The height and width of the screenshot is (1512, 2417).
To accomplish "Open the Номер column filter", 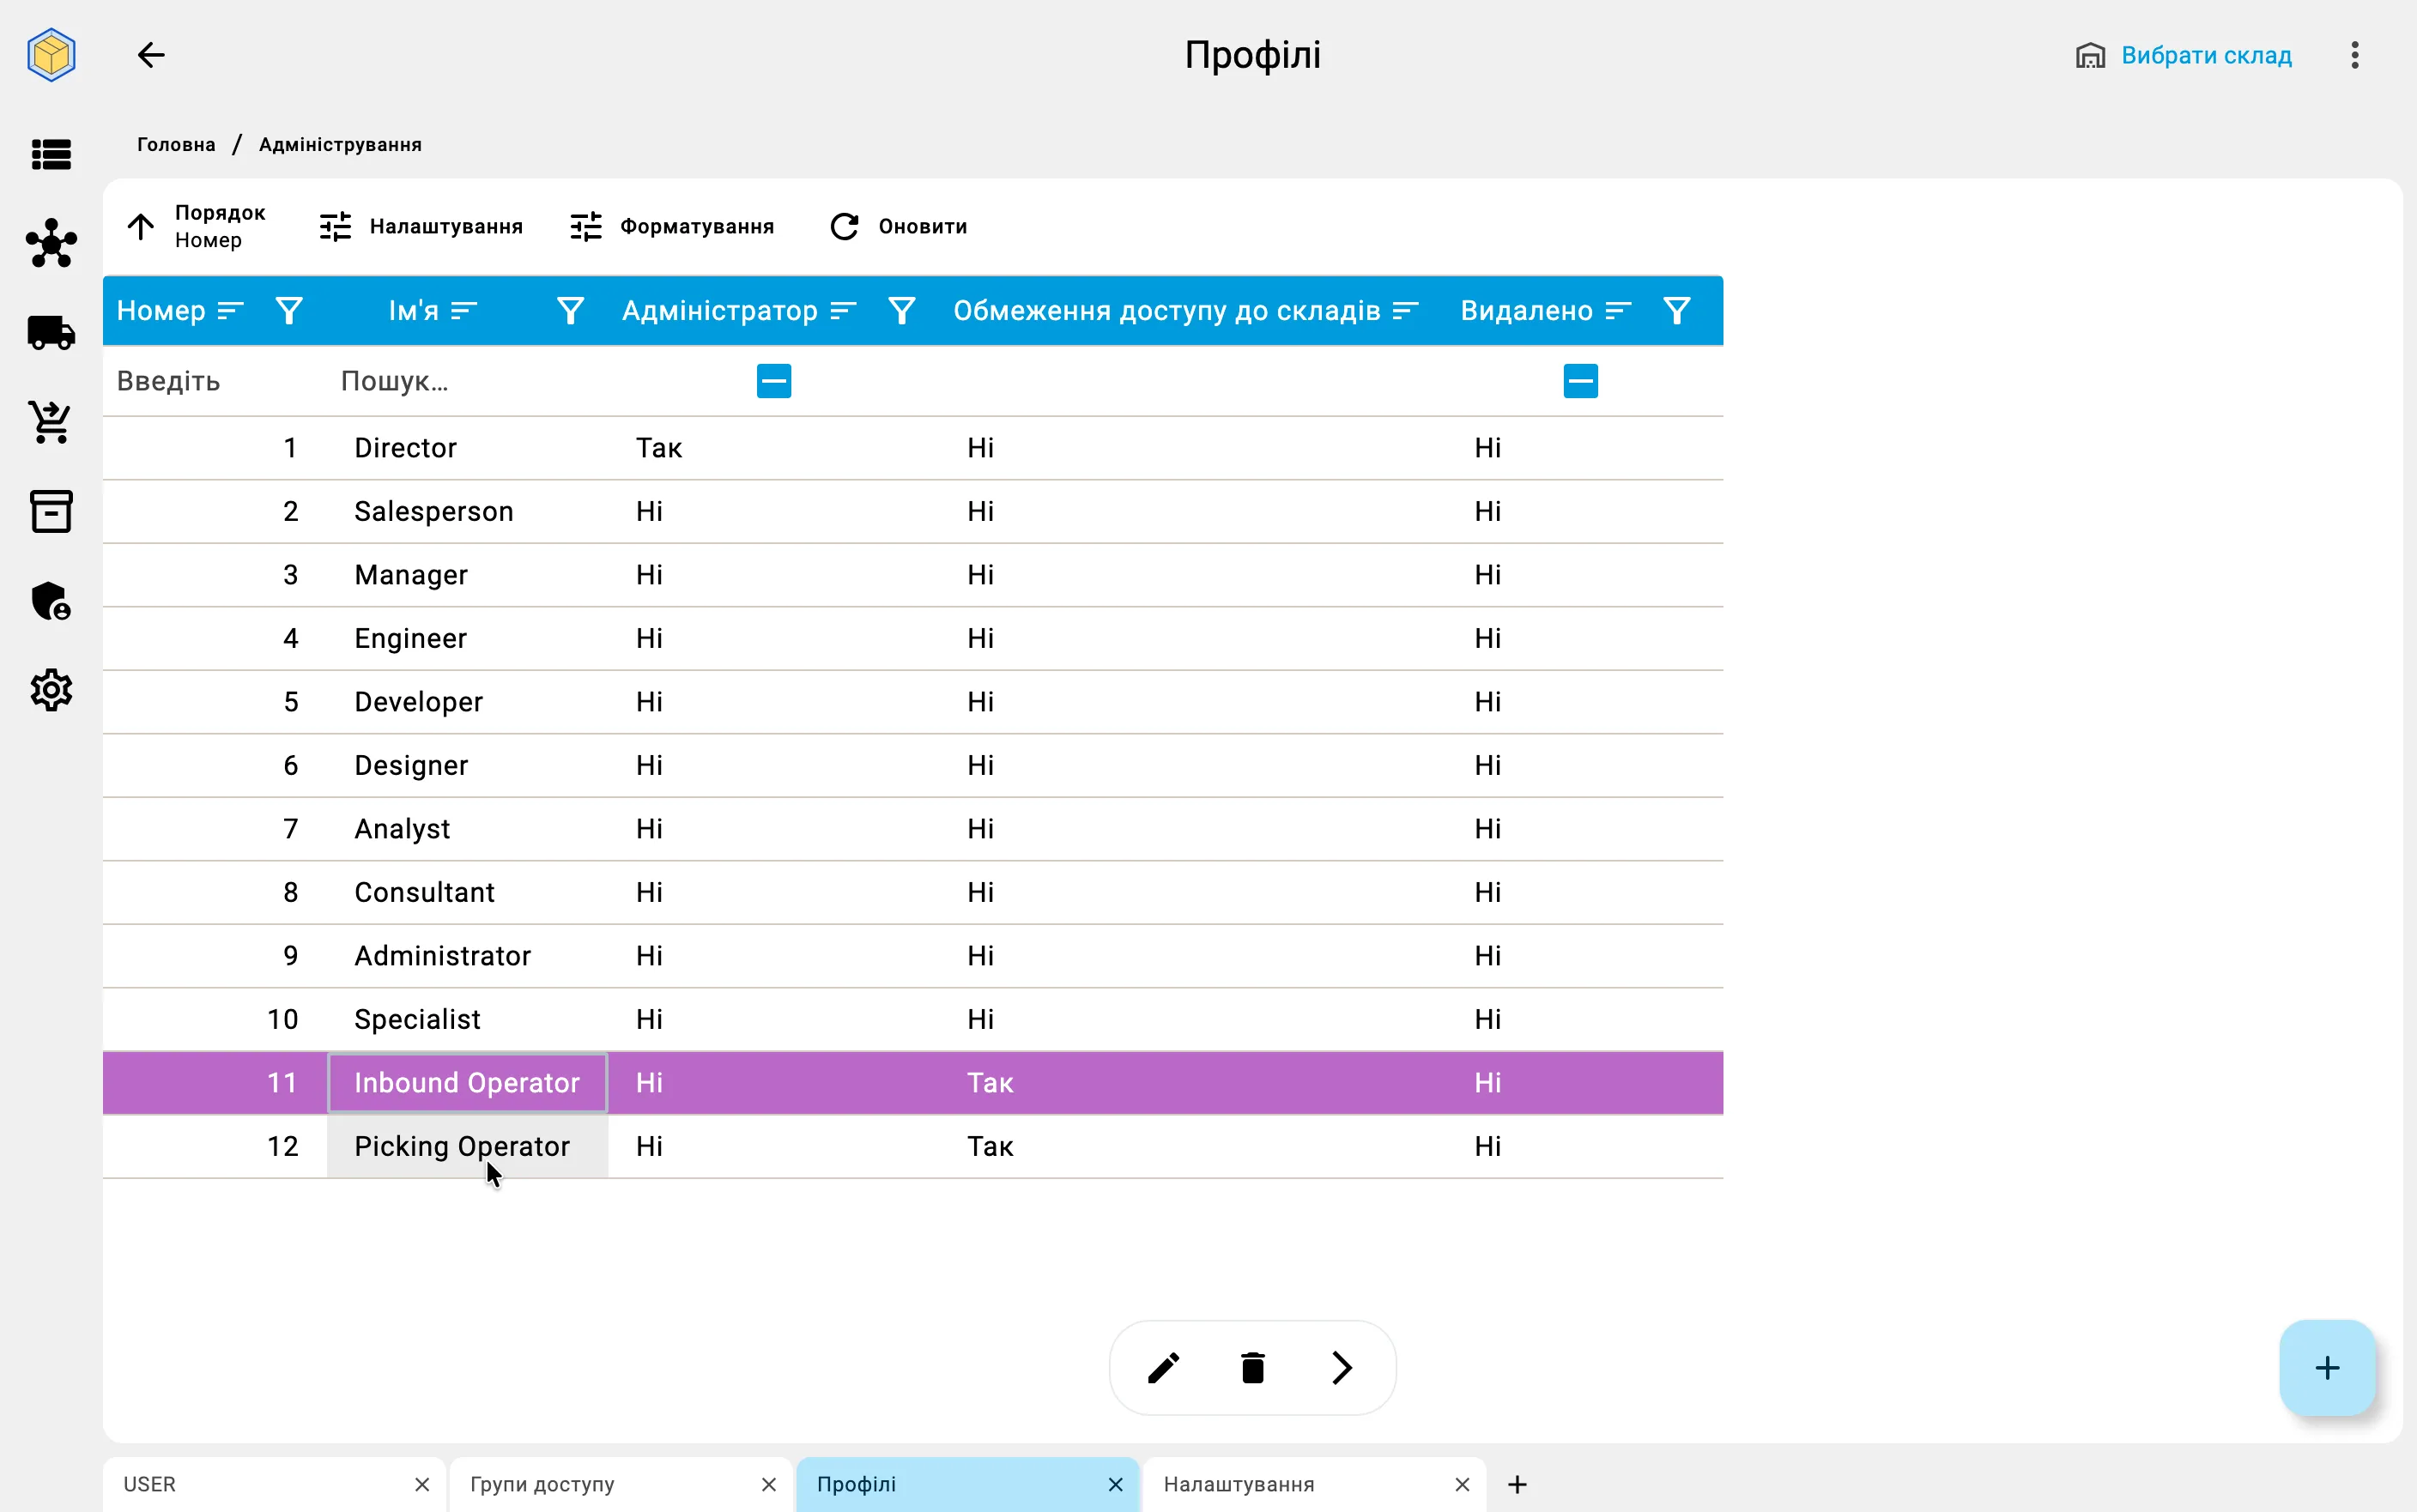I will [x=289, y=311].
